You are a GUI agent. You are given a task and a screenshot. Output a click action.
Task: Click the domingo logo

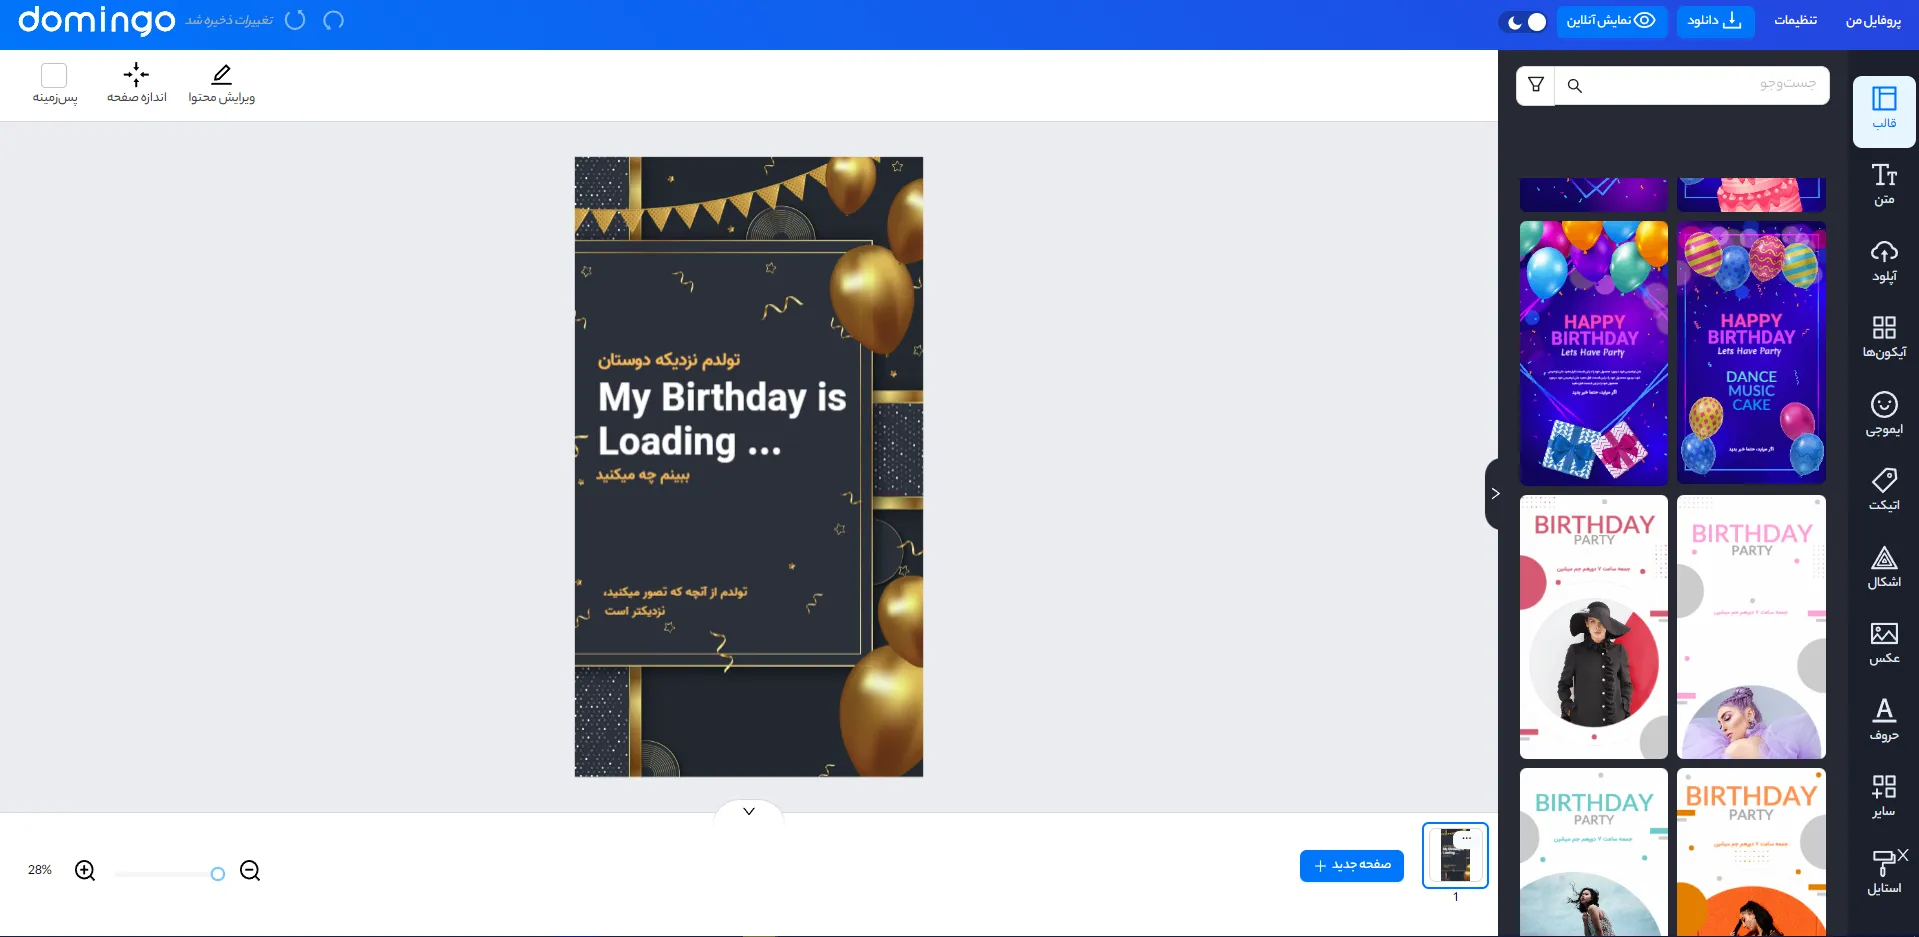point(97,20)
